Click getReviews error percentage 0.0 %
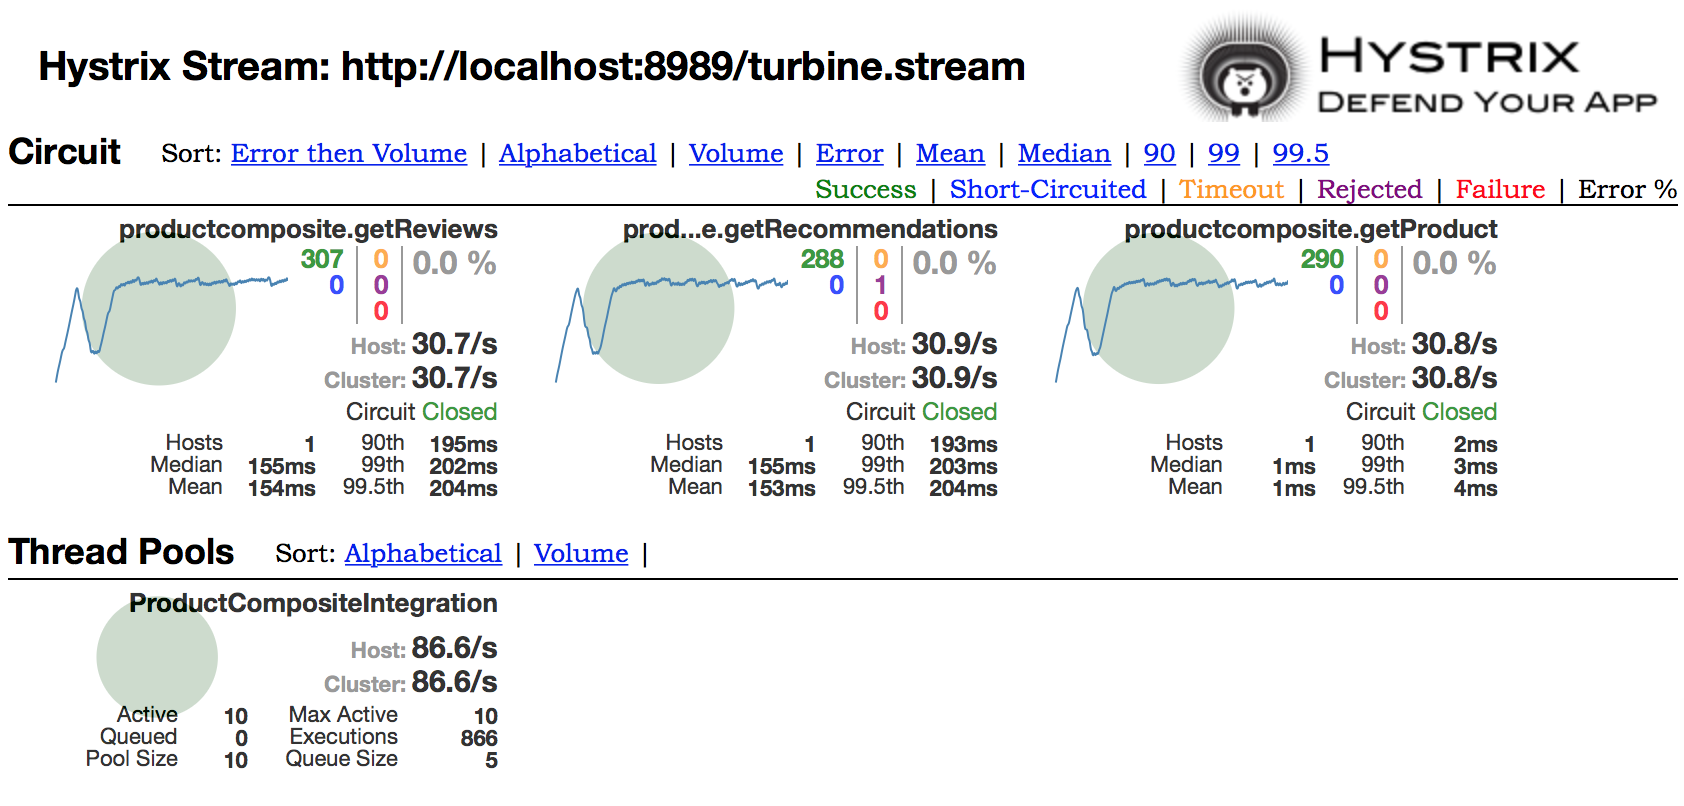The image size is (1684, 806). [455, 263]
